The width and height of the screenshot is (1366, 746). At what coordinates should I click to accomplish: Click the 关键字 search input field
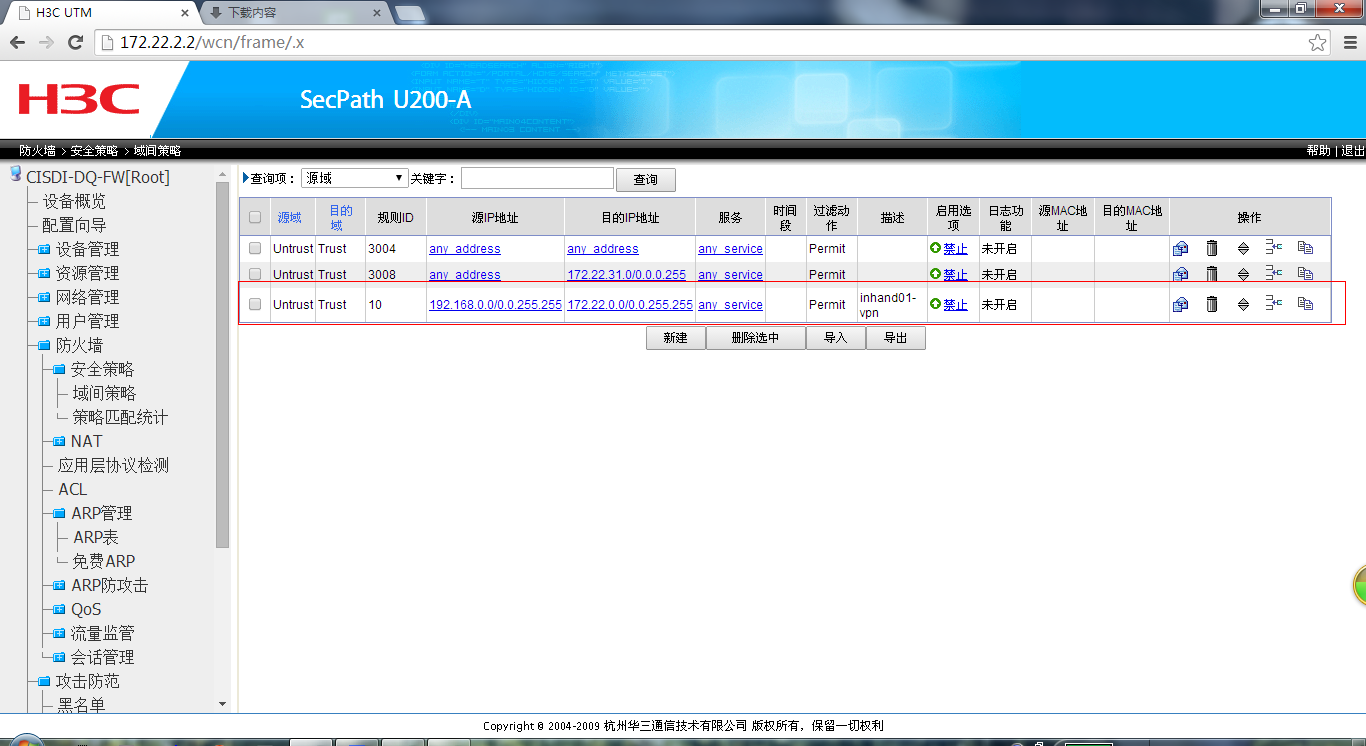[537, 178]
